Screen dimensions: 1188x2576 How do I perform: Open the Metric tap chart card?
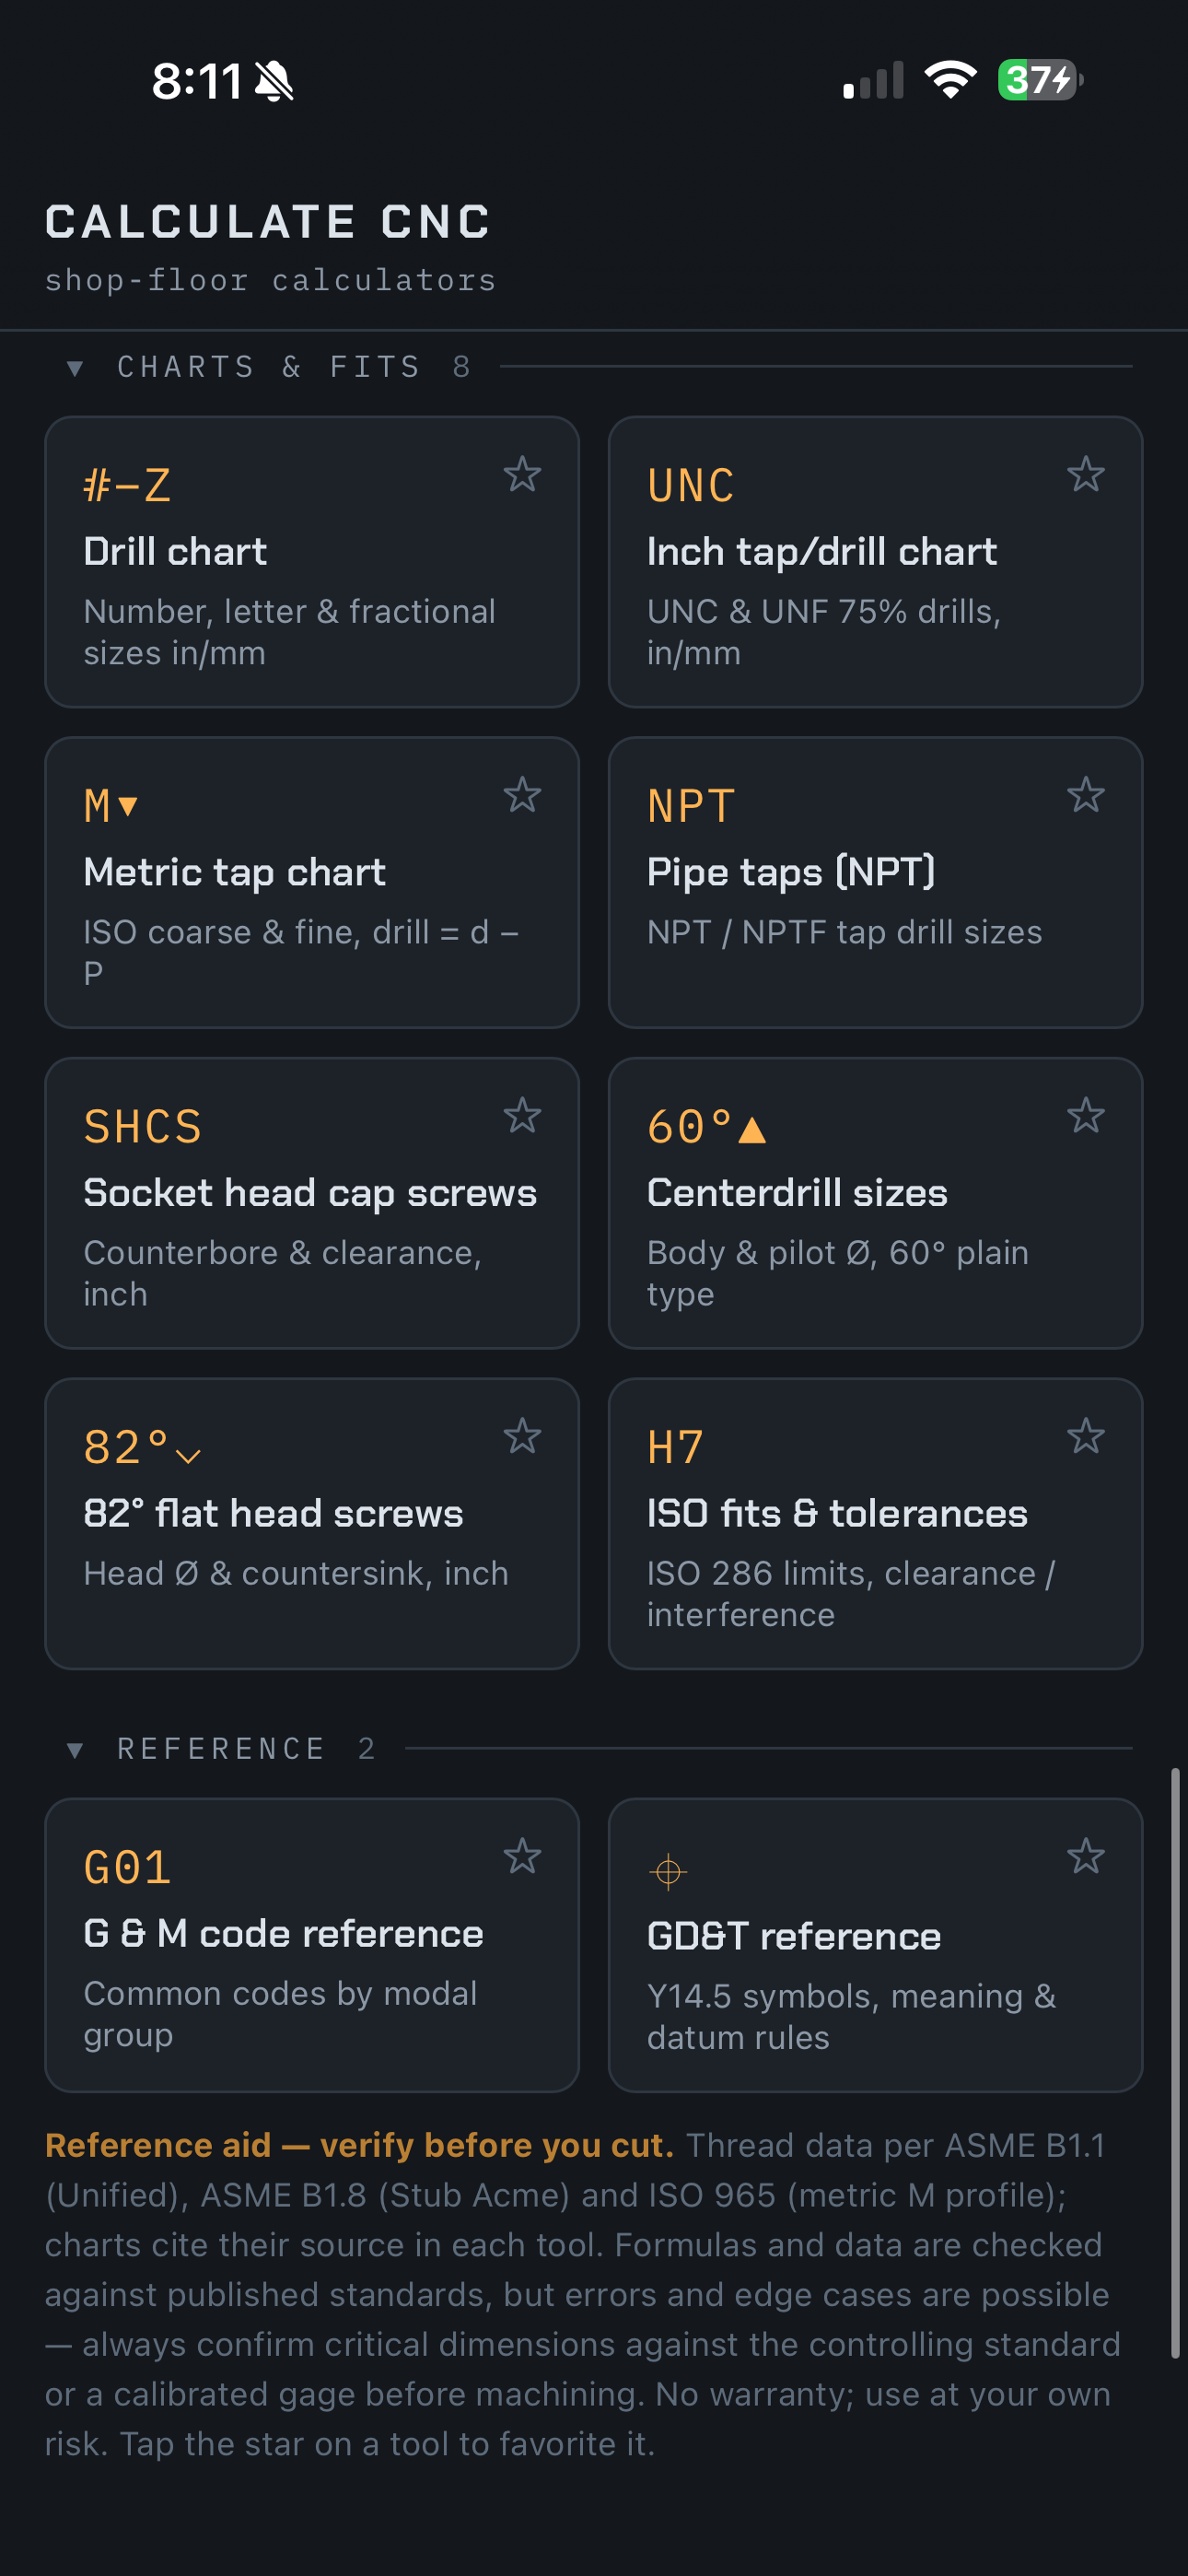(x=312, y=882)
